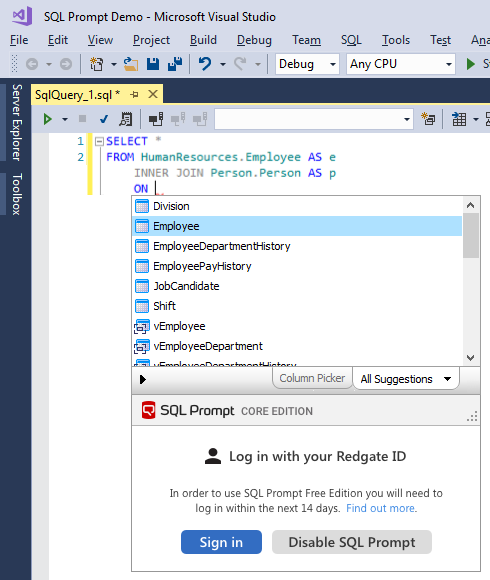Open the Build menu
490x580 pixels.
coord(203,40)
